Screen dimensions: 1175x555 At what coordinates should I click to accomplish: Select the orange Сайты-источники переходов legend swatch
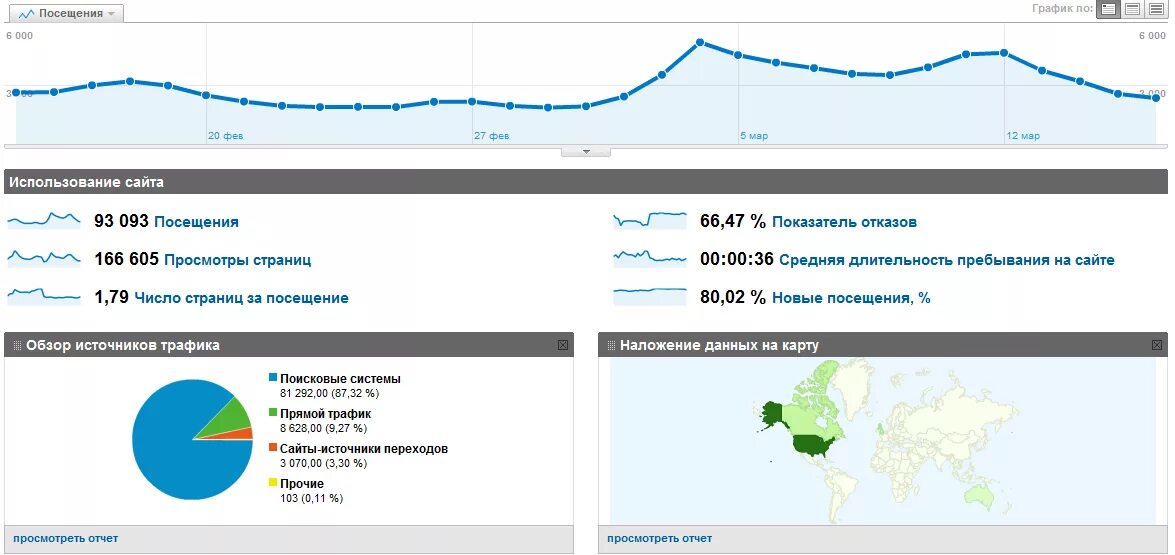[273, 448]
